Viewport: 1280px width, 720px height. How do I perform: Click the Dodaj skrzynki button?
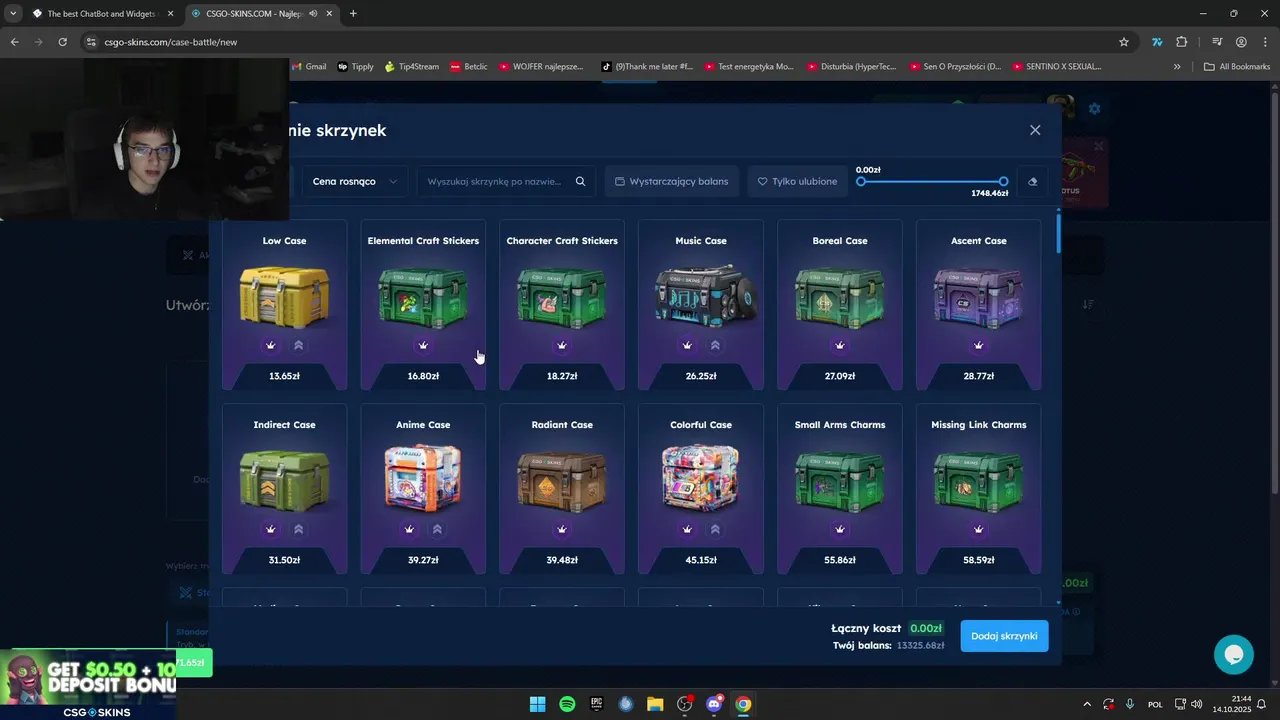coord(1004,636)
